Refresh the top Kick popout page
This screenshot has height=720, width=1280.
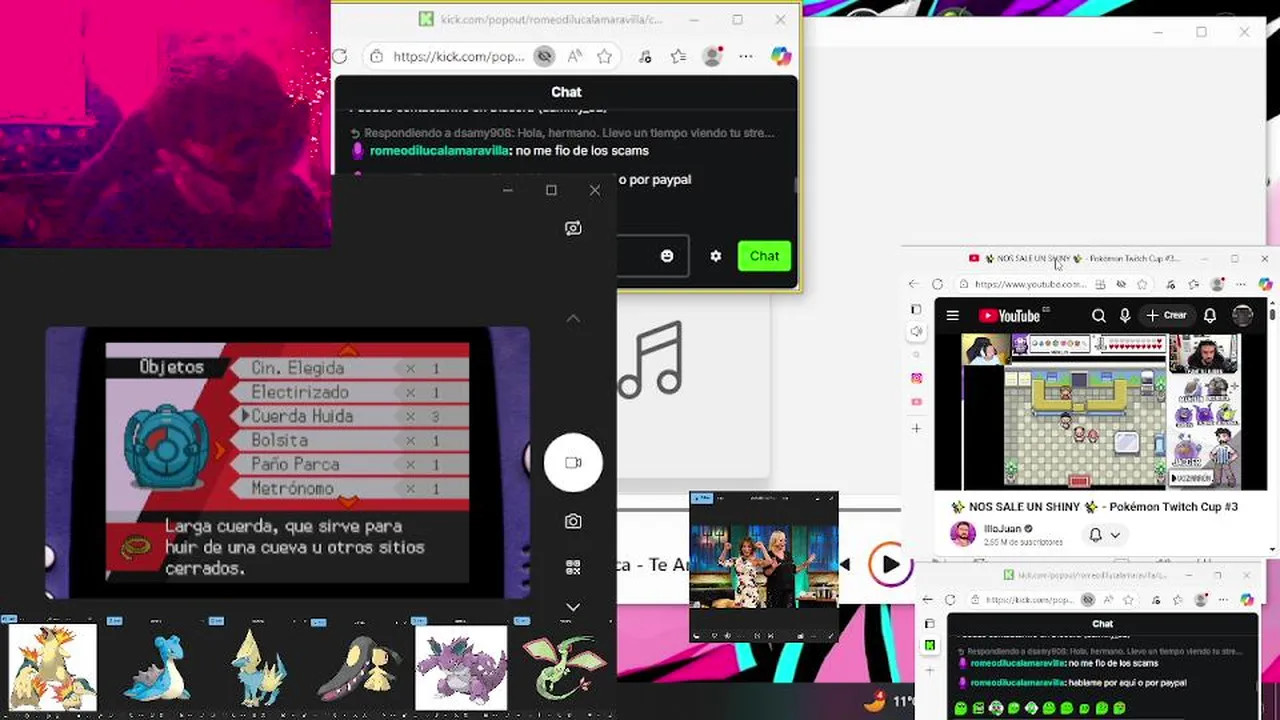(x=340, y=57)
